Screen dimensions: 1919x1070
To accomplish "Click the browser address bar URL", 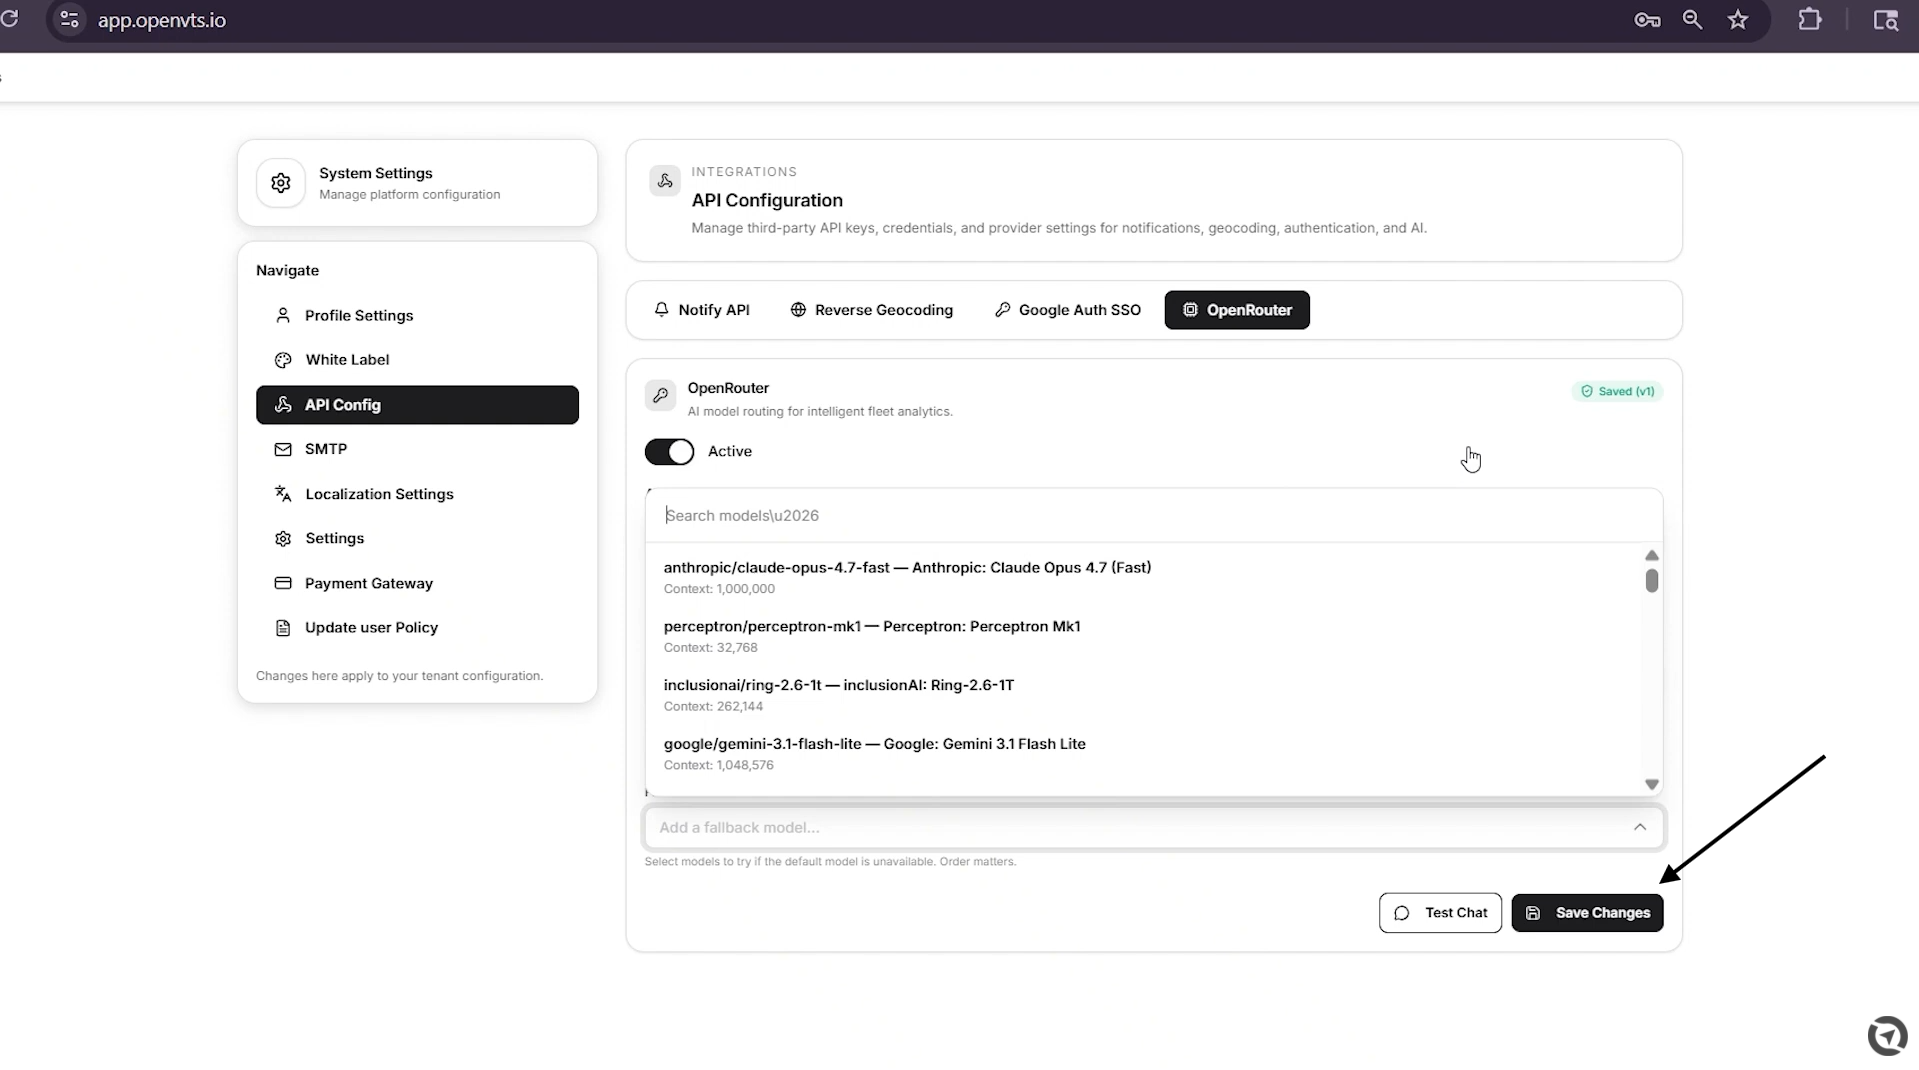I will click(x=162, y=20).
